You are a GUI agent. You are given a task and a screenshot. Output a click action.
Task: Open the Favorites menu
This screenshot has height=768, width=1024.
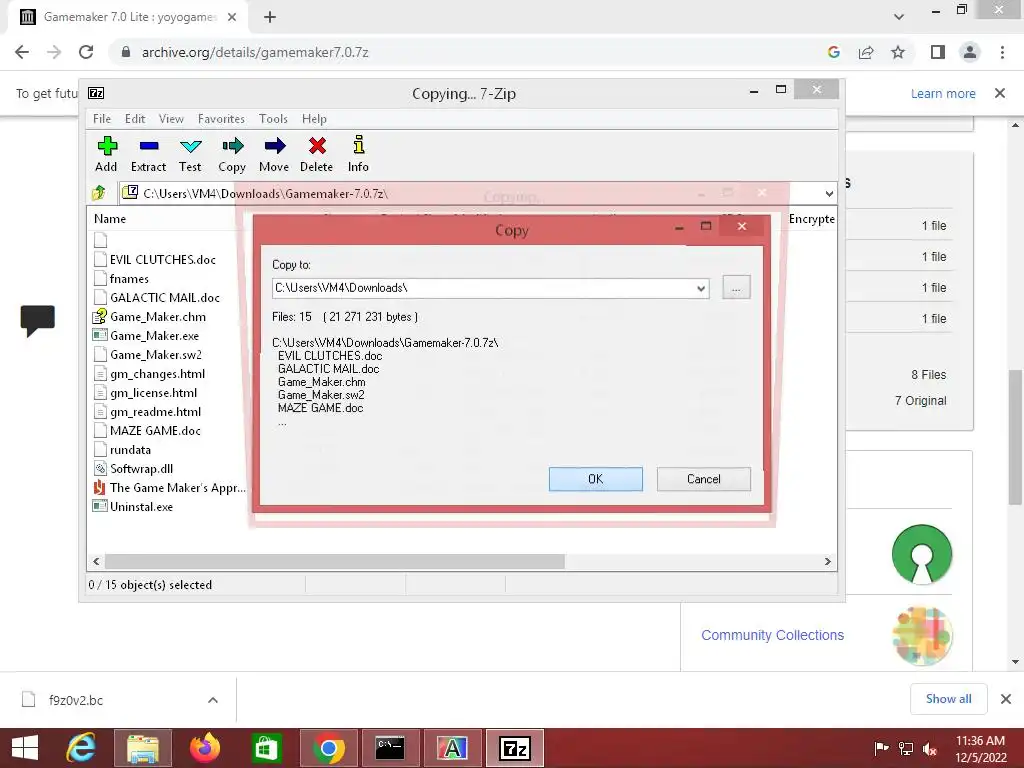(x=221, y=119)
